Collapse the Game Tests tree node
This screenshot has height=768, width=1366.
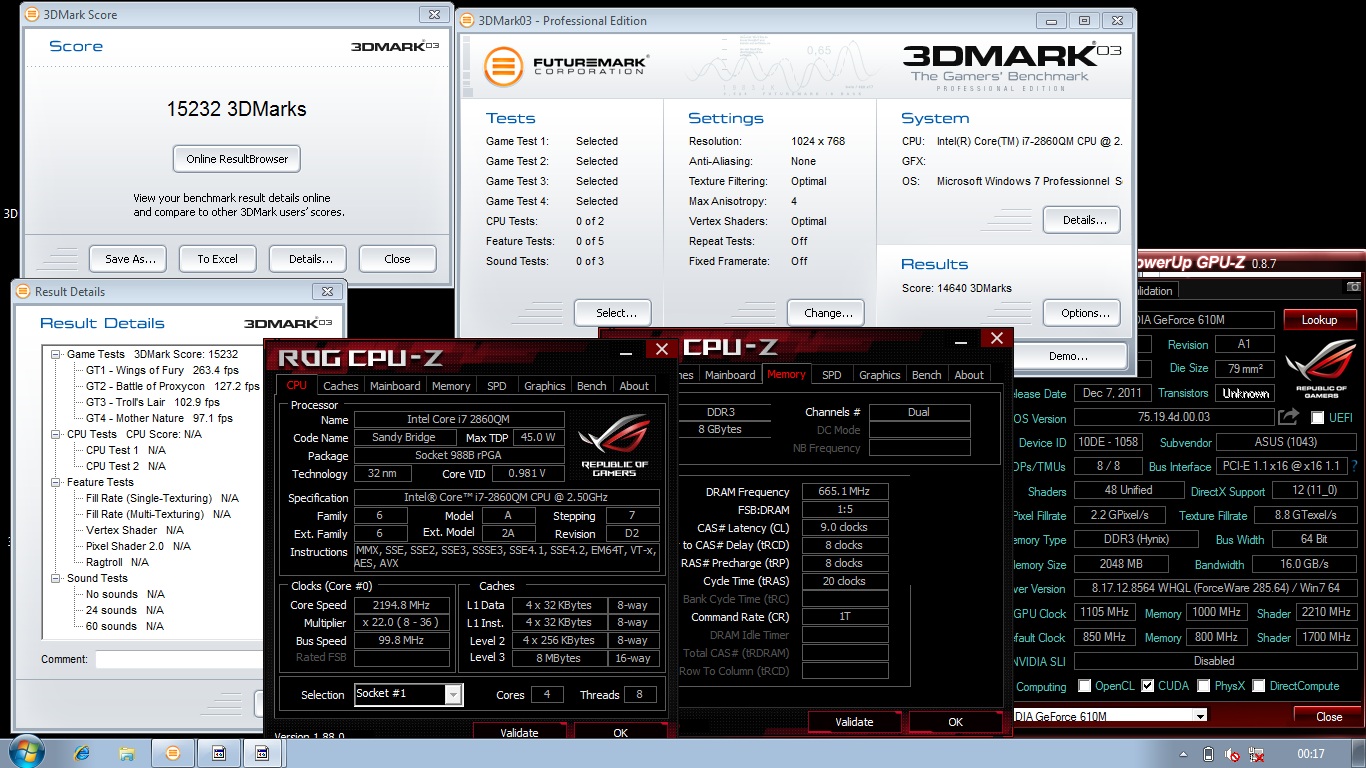pyautogui.click(x=56, y=354)
